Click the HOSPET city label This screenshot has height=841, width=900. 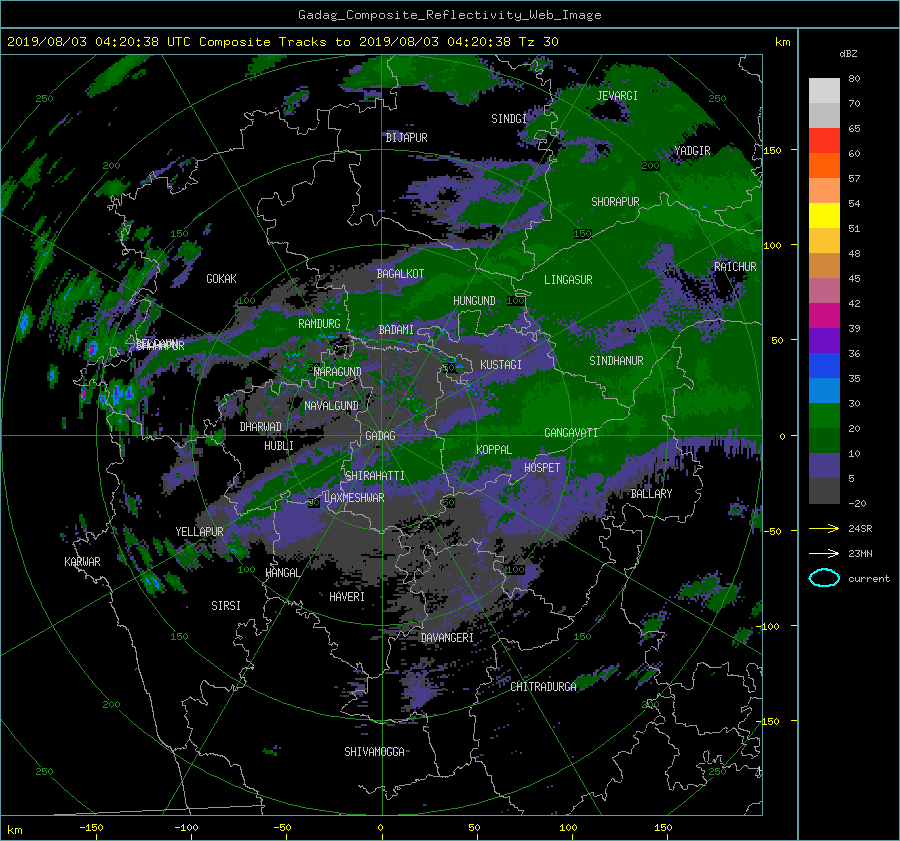click(x=542, y=468)
